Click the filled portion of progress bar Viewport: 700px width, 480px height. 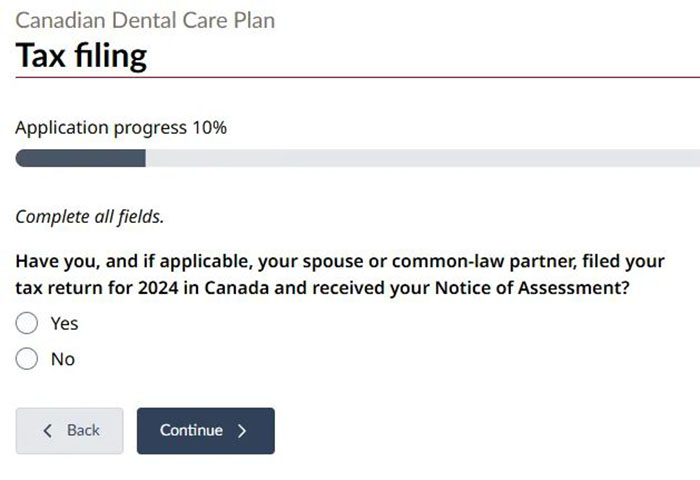tap(80, 158)
